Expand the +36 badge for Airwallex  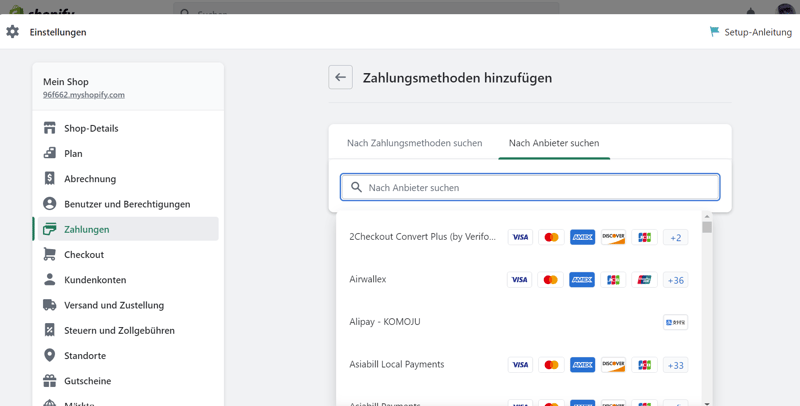point(676,280)
